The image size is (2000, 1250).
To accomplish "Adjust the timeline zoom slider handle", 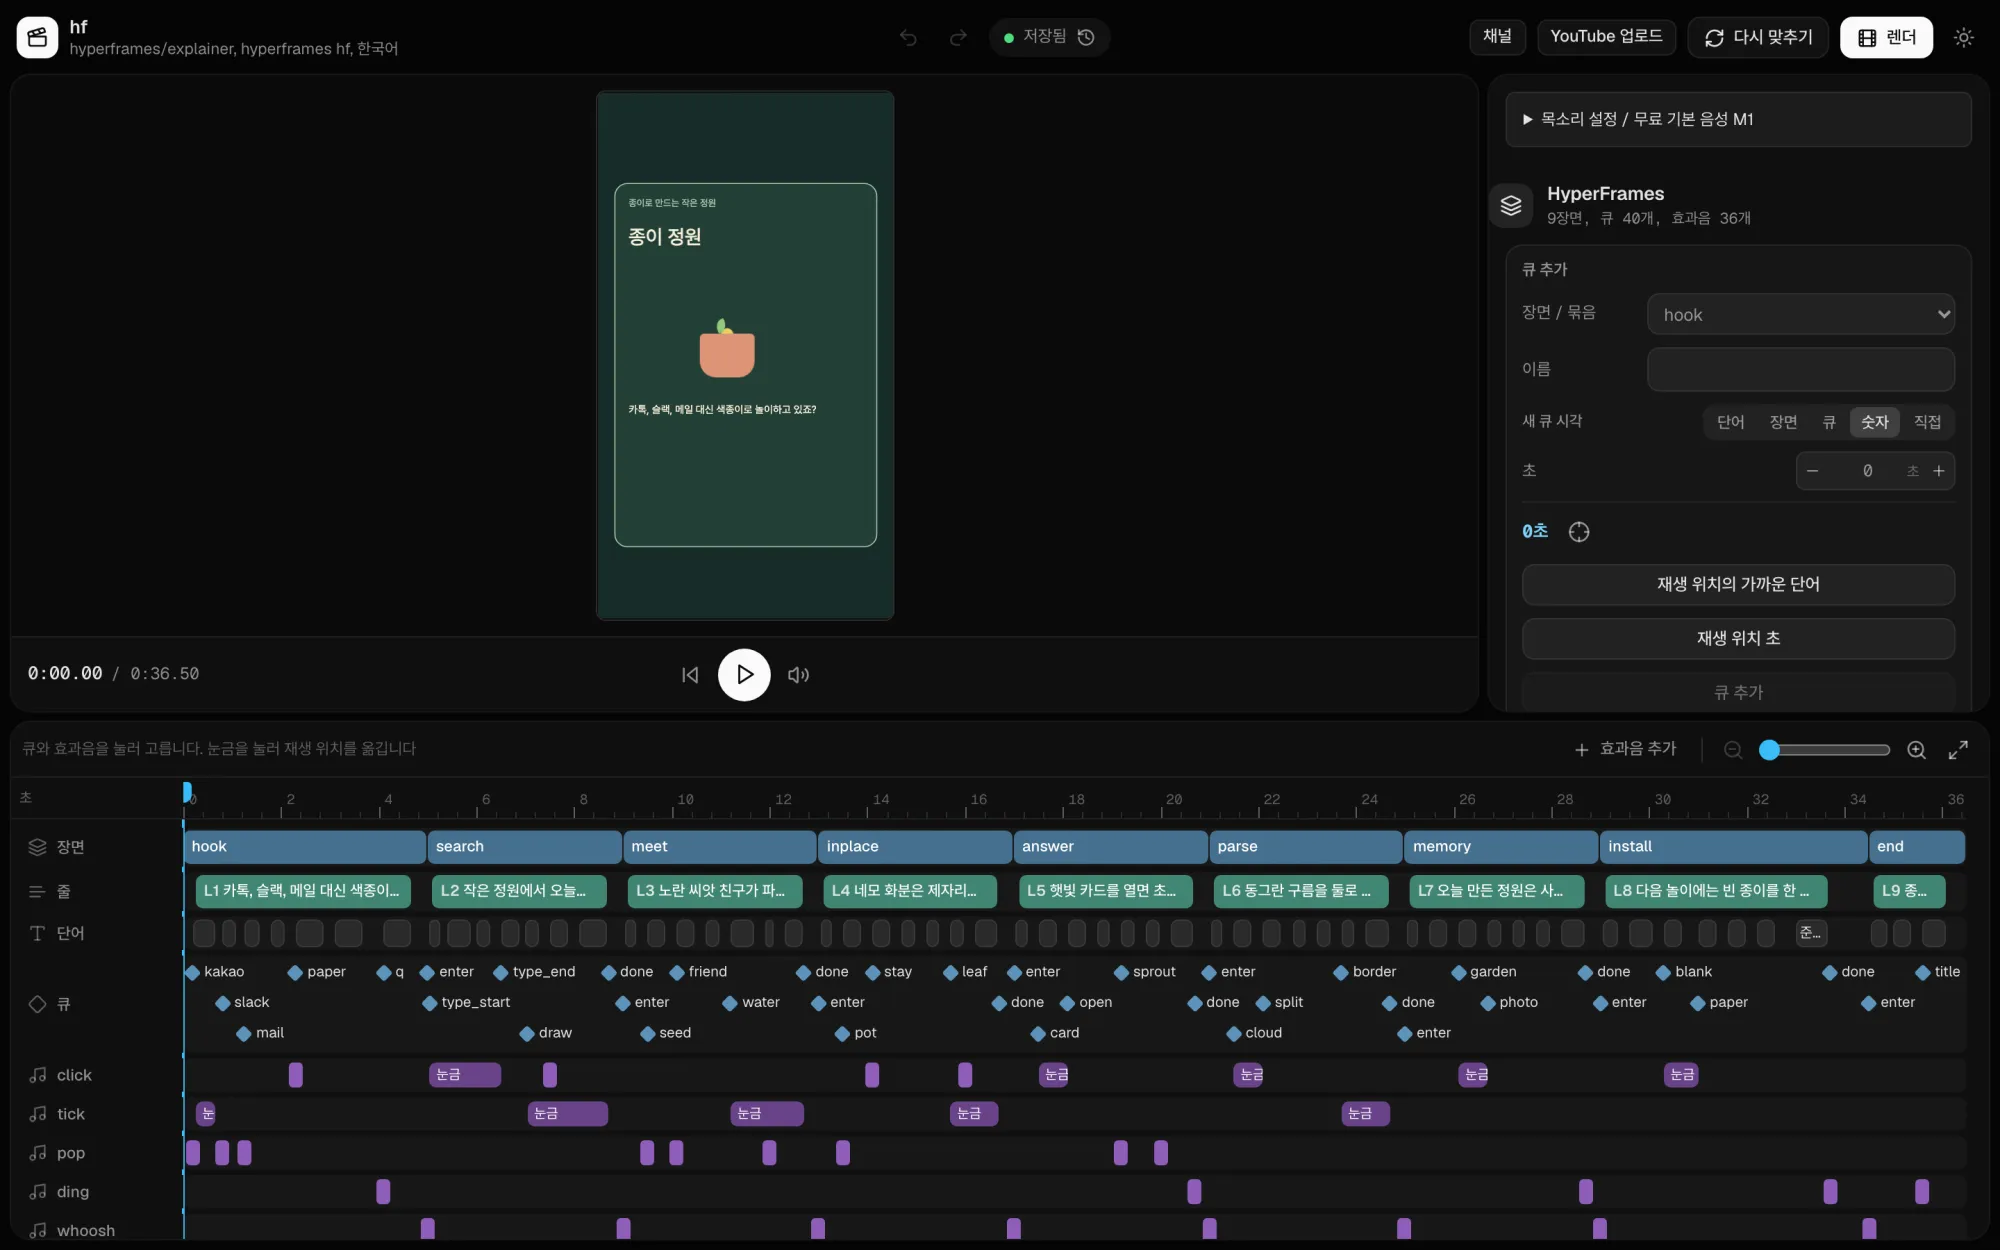I will point(1770,750).
